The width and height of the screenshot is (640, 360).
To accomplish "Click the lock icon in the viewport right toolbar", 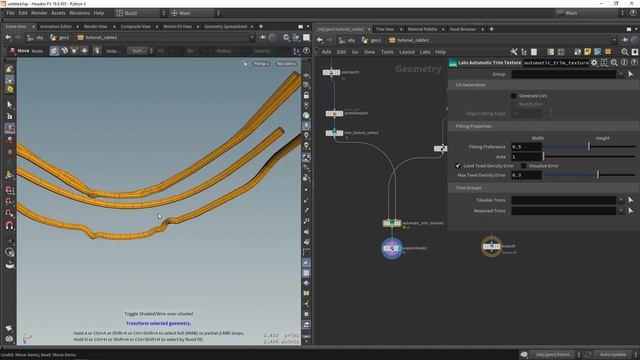I will click(x=306, y=96).
